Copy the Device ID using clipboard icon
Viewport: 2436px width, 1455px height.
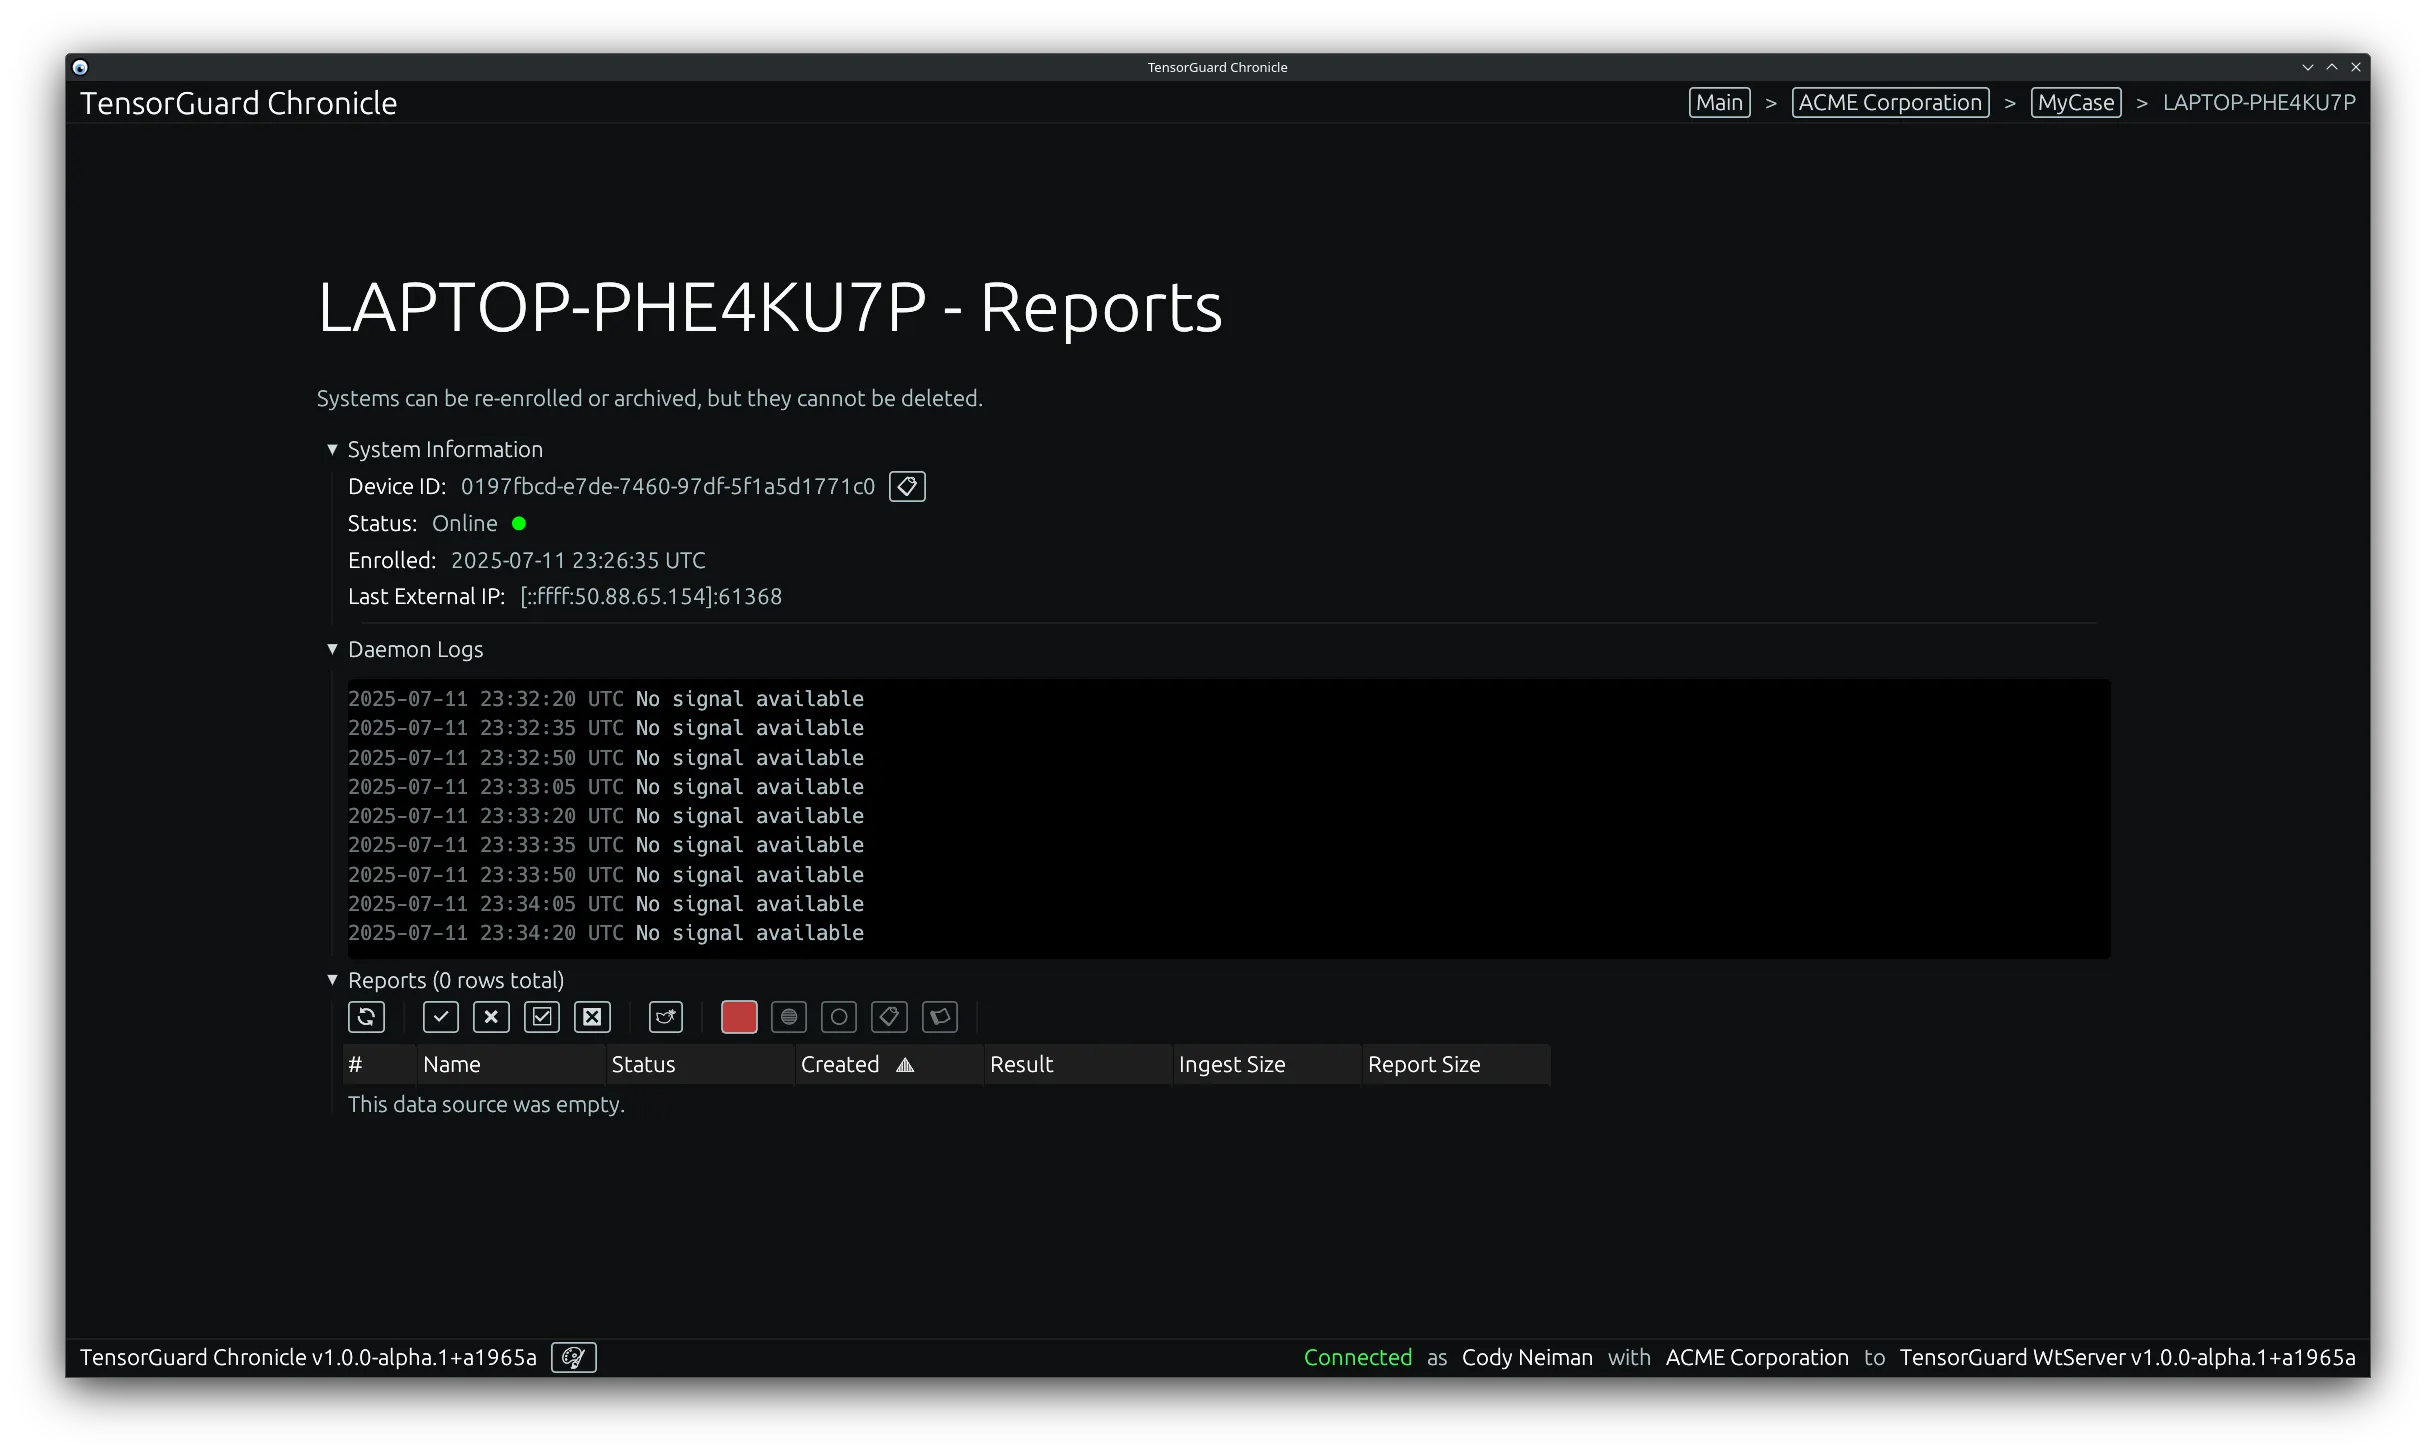907,486
